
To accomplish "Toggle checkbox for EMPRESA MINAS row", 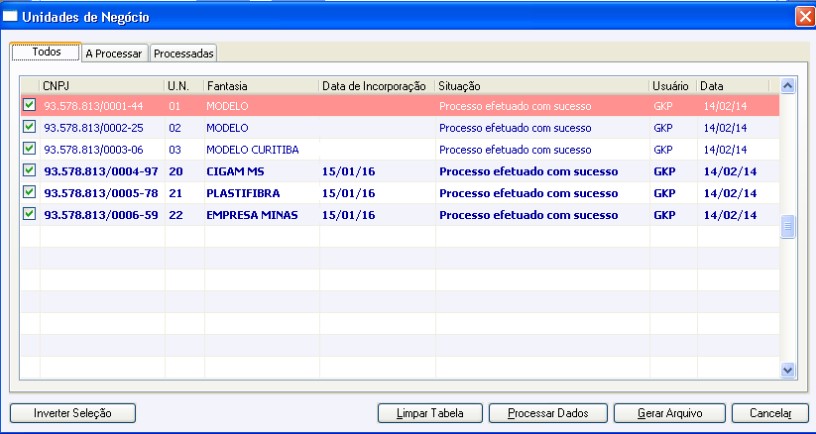I will (x=30, y=214).
